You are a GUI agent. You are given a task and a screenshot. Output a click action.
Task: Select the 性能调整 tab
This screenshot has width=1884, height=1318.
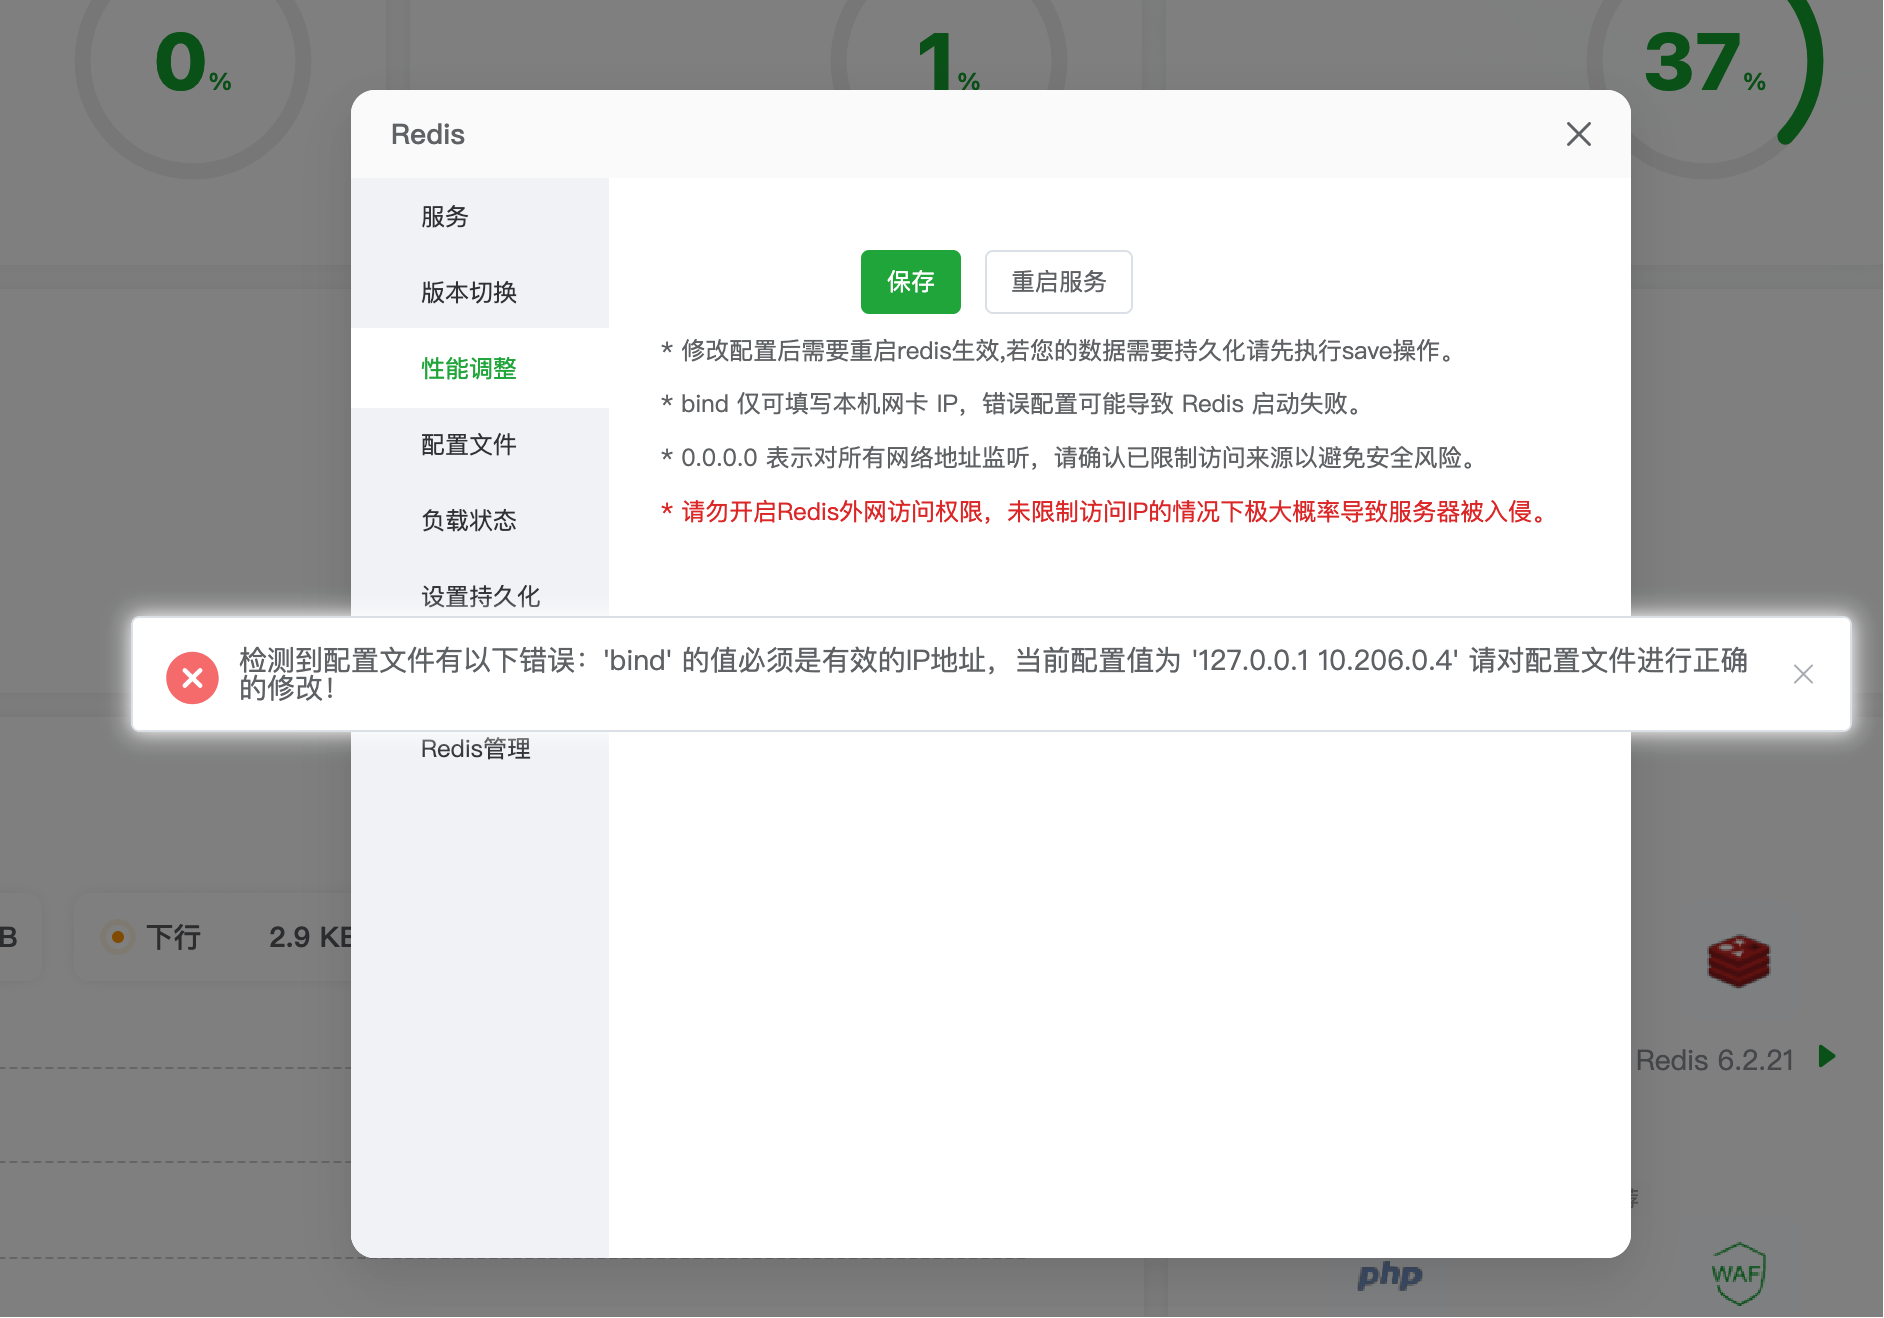(480, 368)
